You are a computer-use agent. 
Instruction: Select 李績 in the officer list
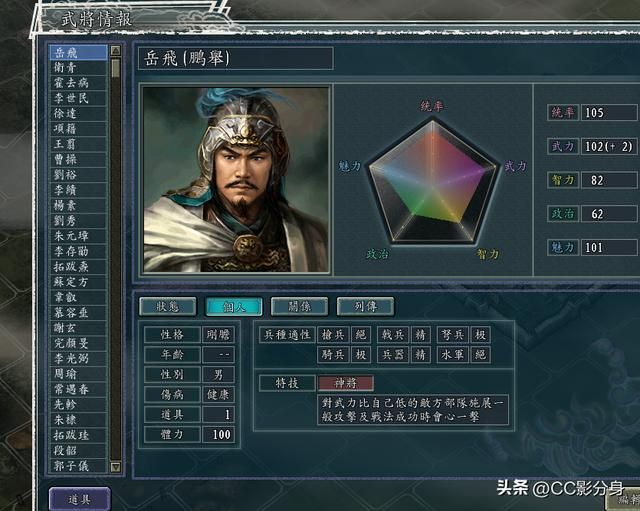78,190
